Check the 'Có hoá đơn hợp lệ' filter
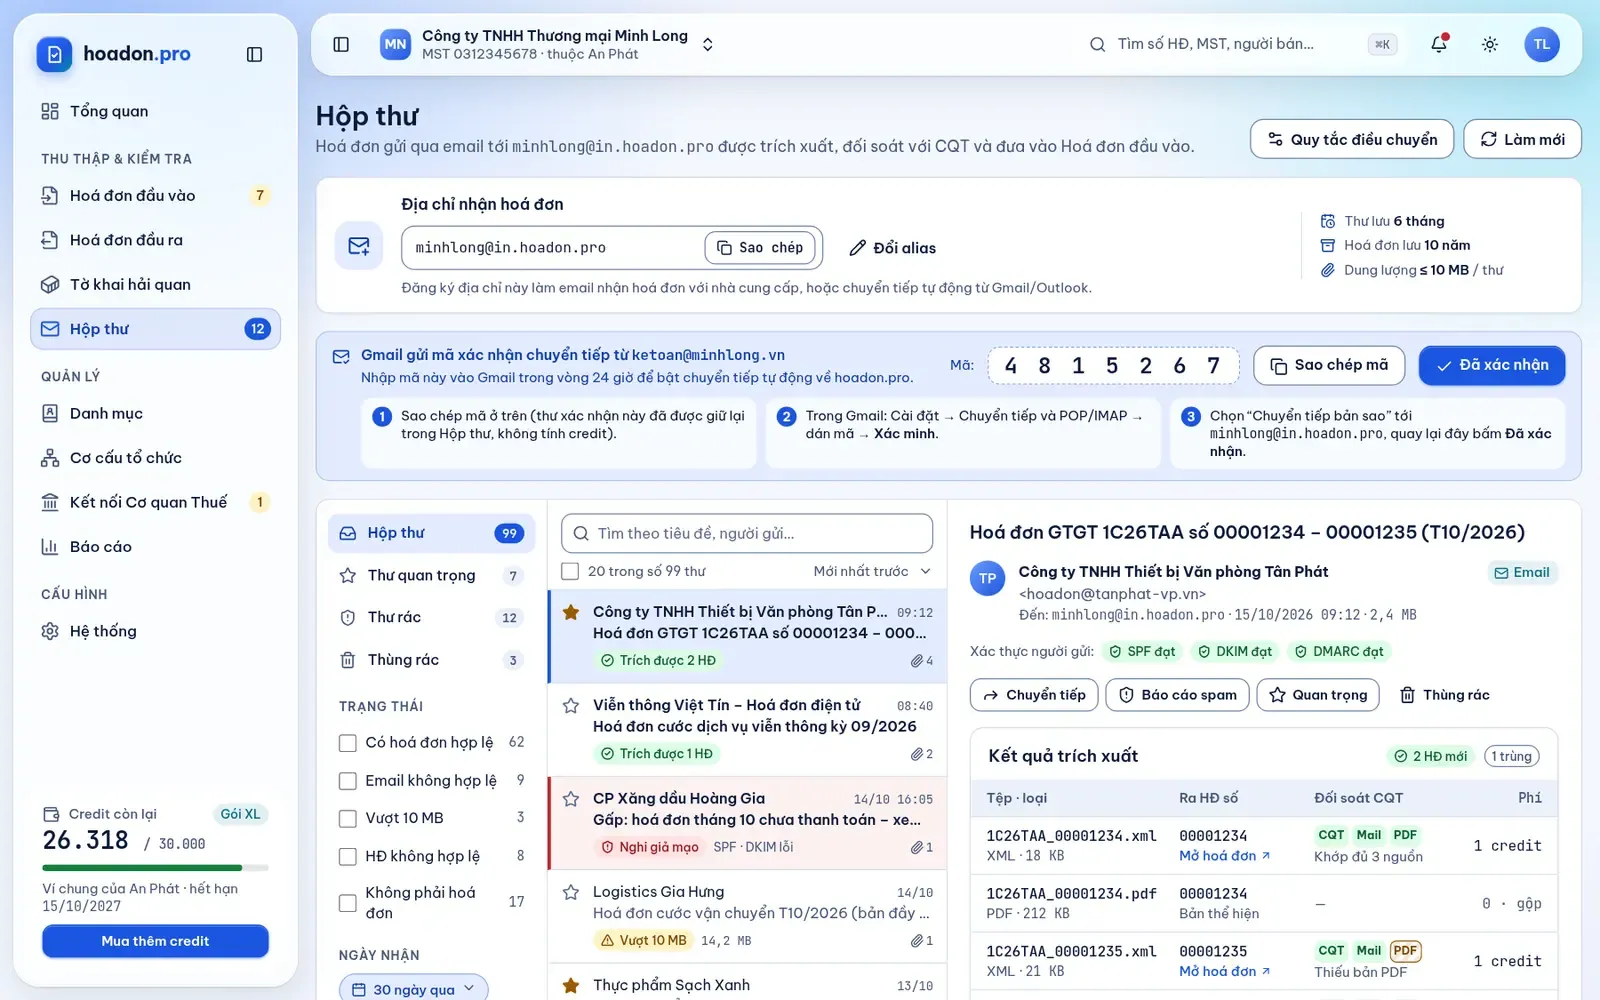 pos(348,743)
